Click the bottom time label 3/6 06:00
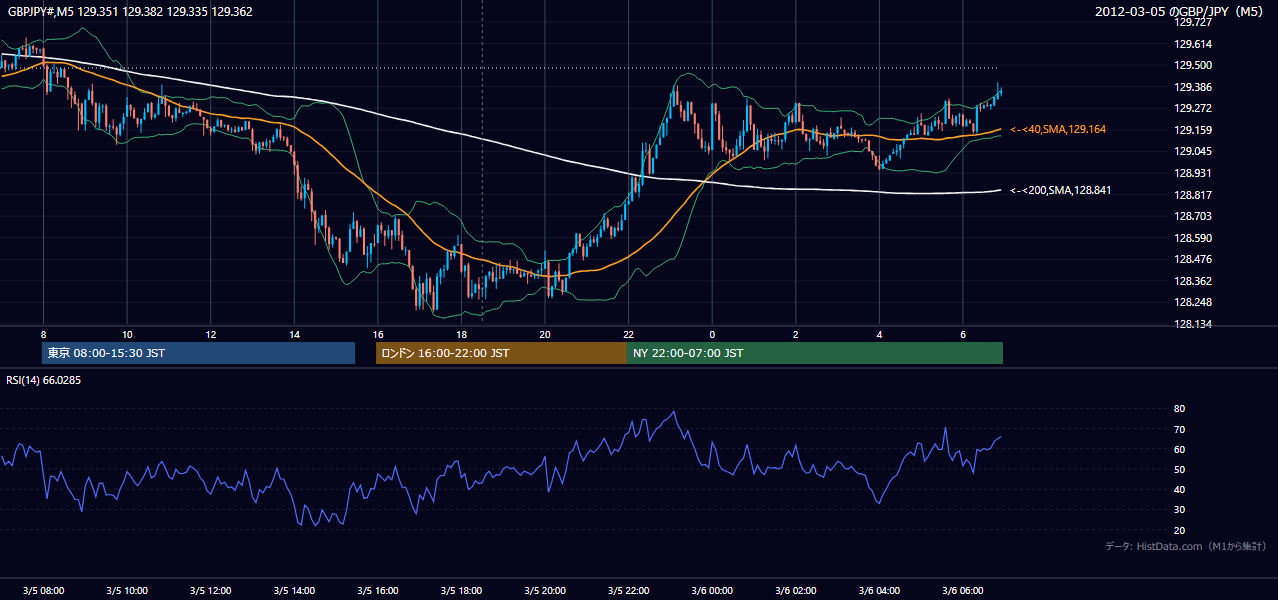 (962, 591)
